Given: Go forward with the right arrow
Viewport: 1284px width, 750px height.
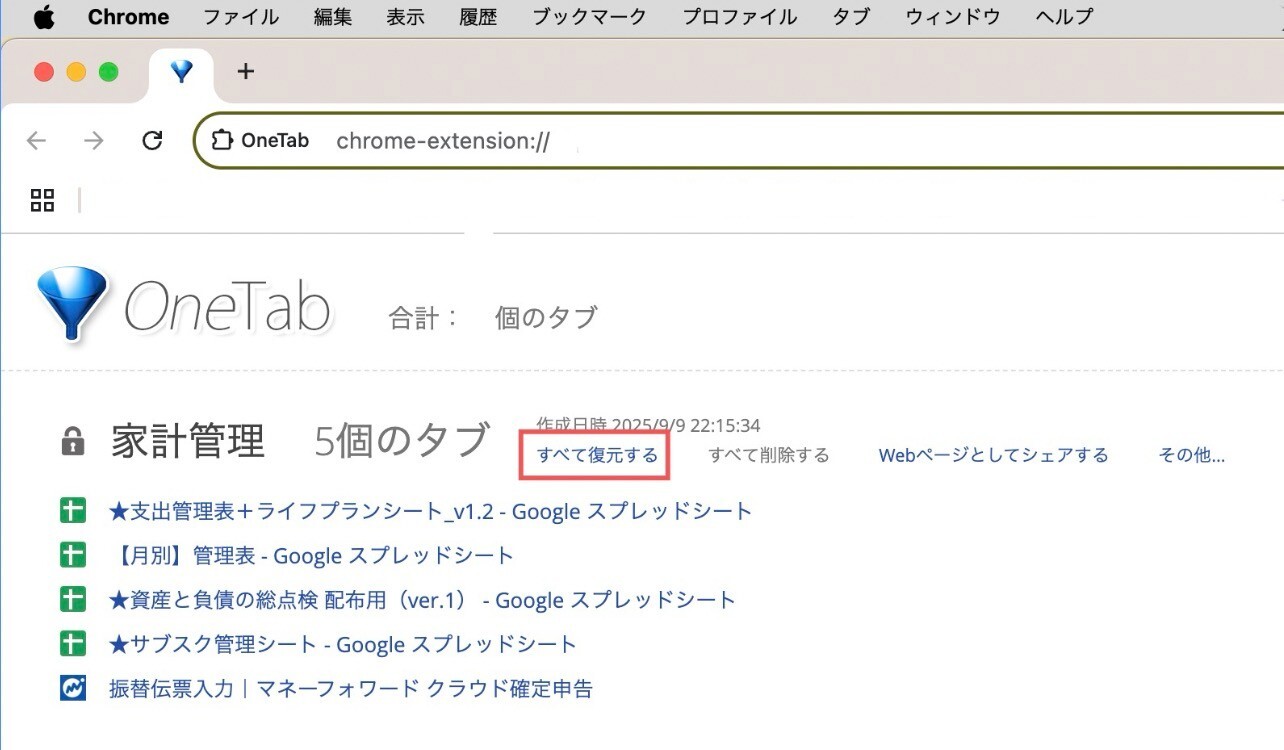Looking at the screenshot, I should (94, 141).
